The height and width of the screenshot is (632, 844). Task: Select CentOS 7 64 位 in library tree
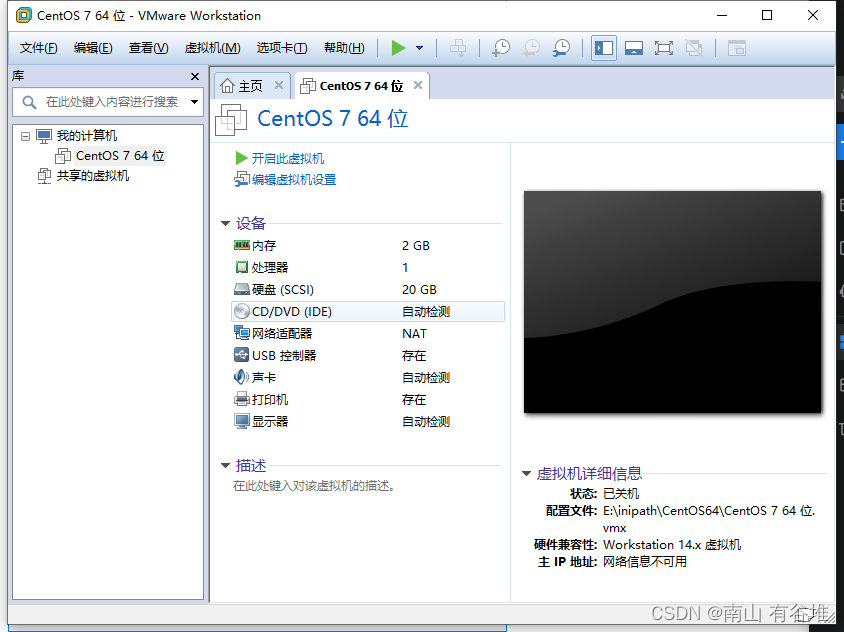click(119, 156)
